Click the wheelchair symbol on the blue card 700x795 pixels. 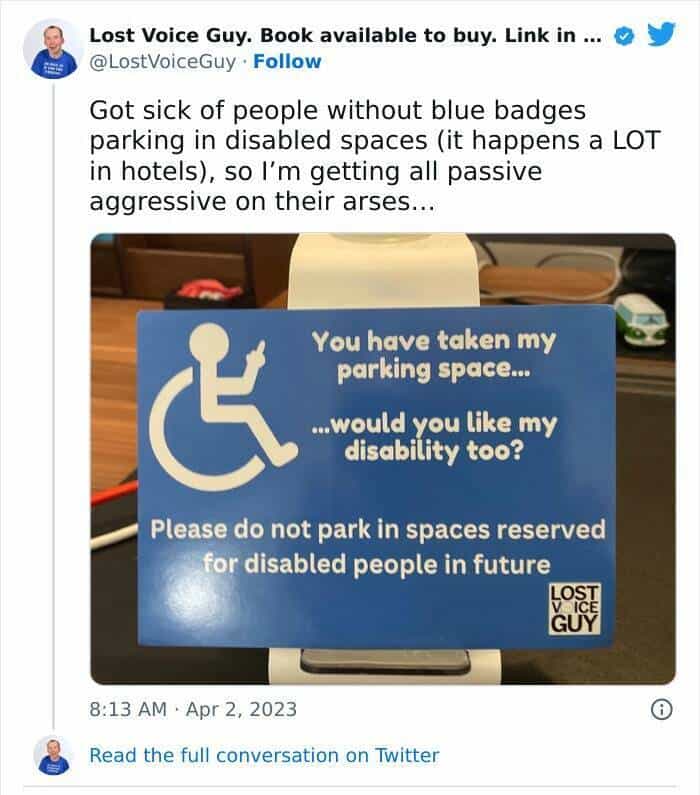223,406
